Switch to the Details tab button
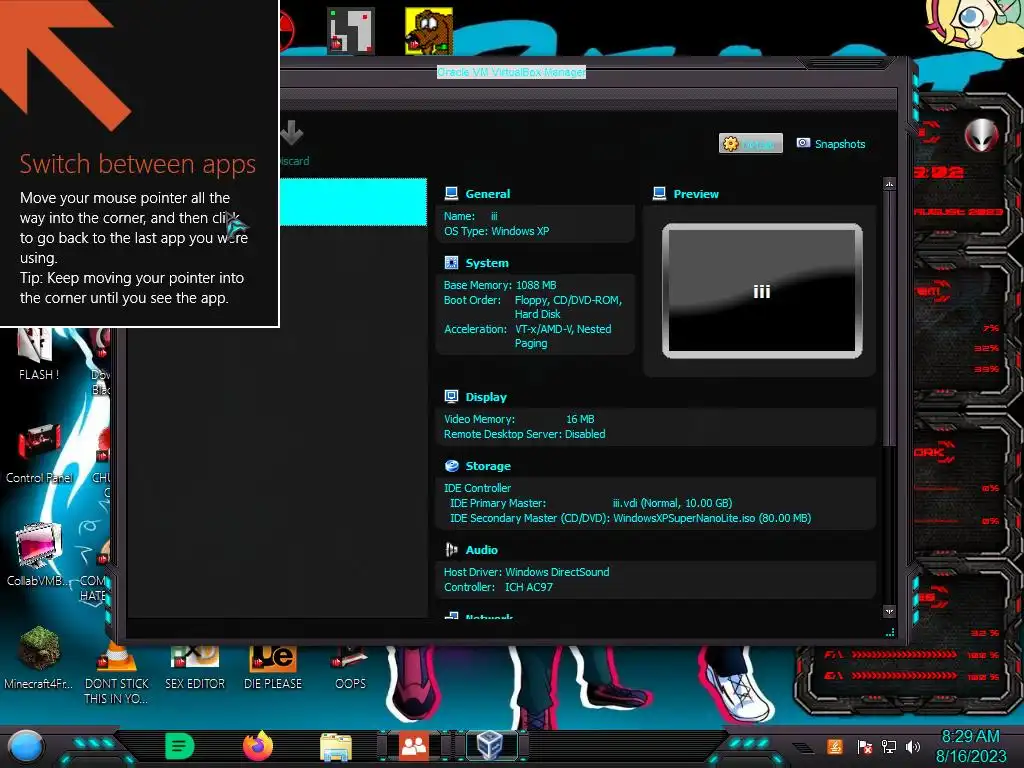The image size is (1024, 768). click(750, 144)
